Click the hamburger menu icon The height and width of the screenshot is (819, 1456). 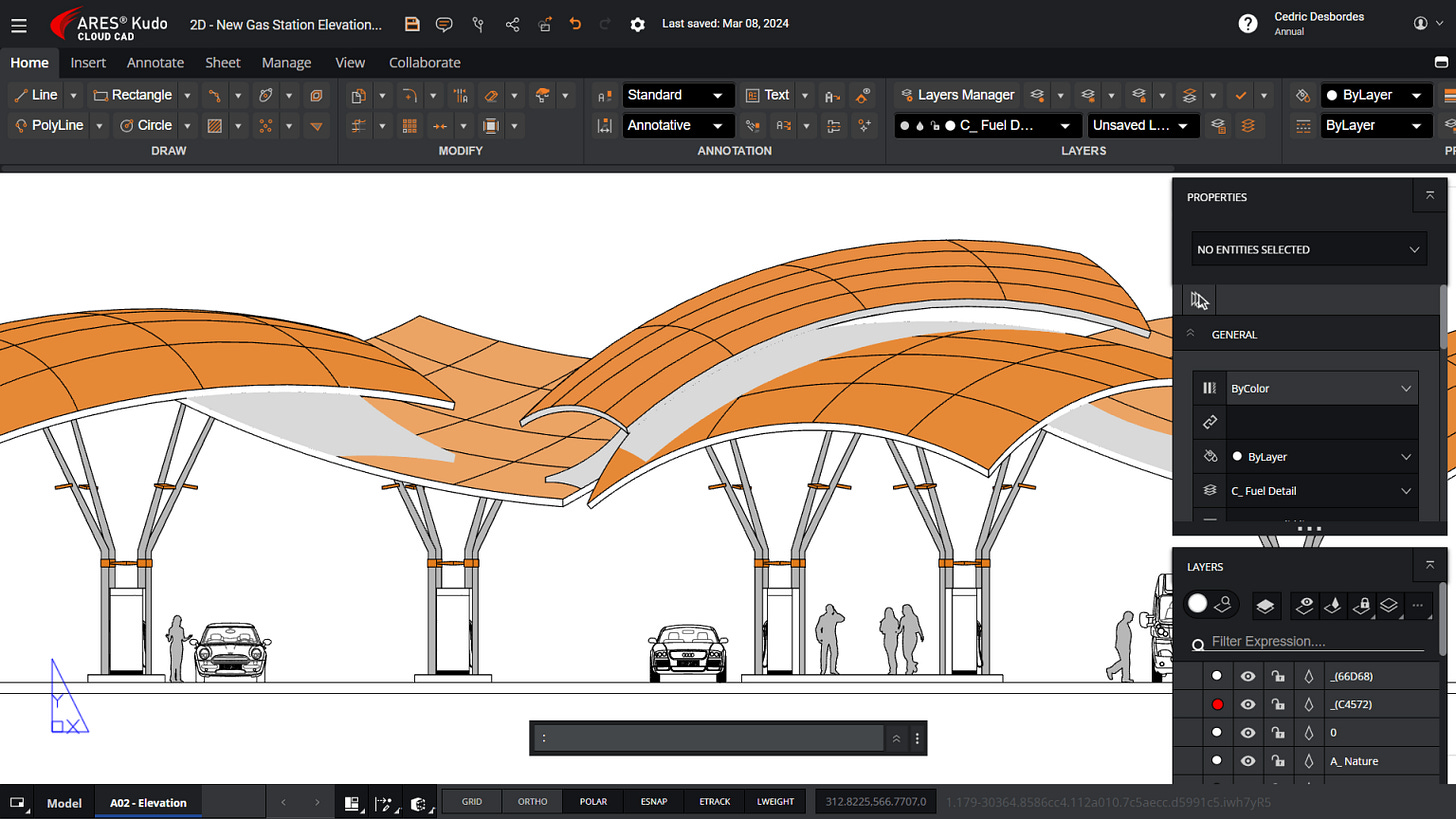click(x=19, y=24)
